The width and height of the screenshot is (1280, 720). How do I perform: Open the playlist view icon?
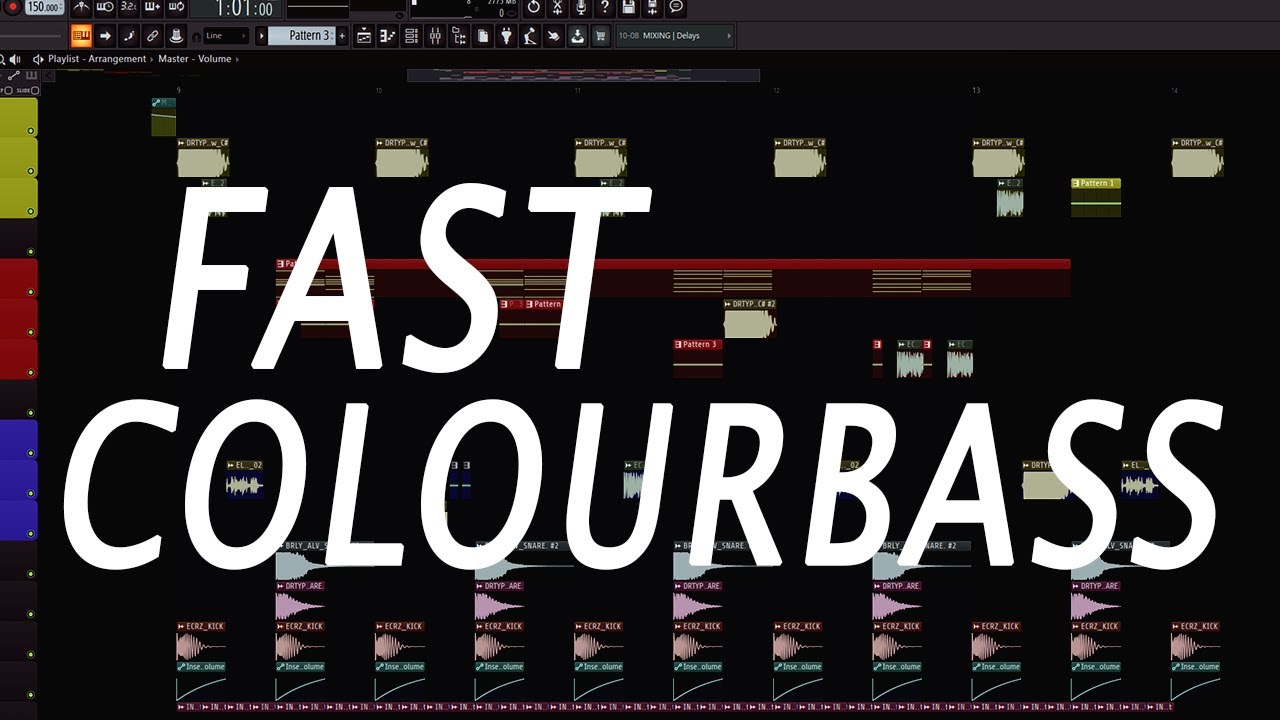coord(364,36)
